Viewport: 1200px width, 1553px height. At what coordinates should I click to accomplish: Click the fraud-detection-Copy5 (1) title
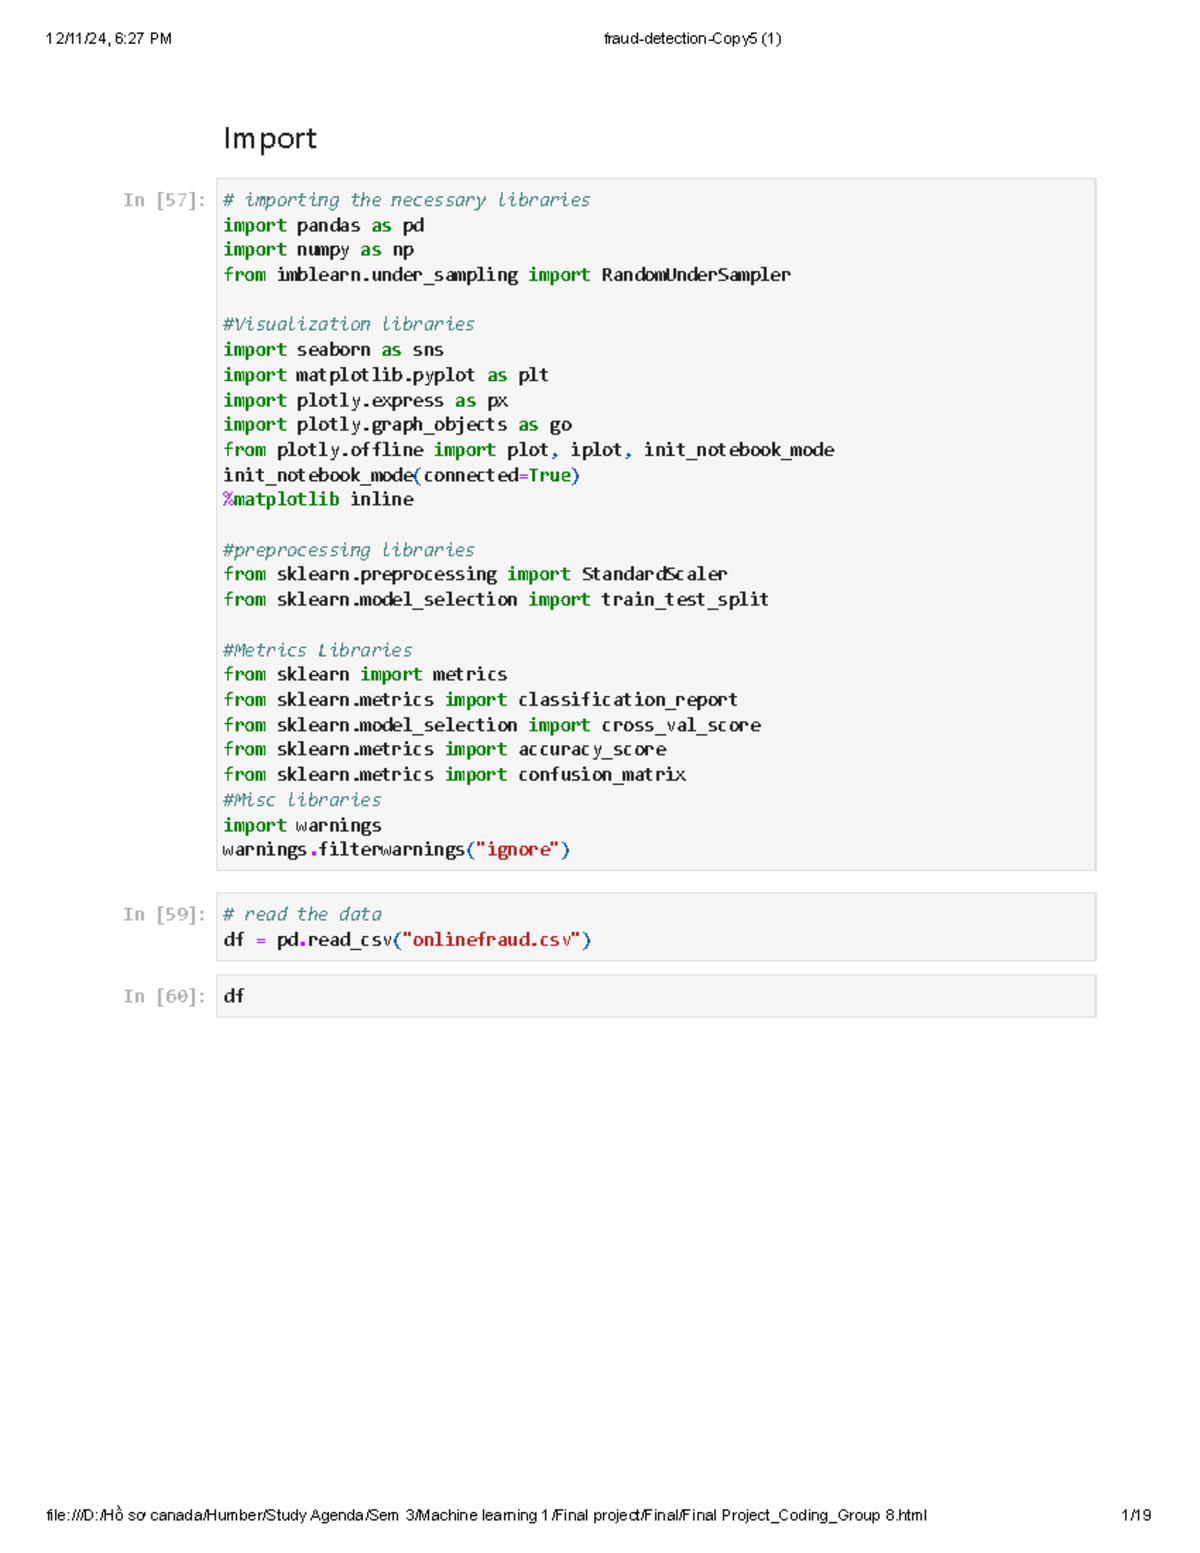(693, 38)
